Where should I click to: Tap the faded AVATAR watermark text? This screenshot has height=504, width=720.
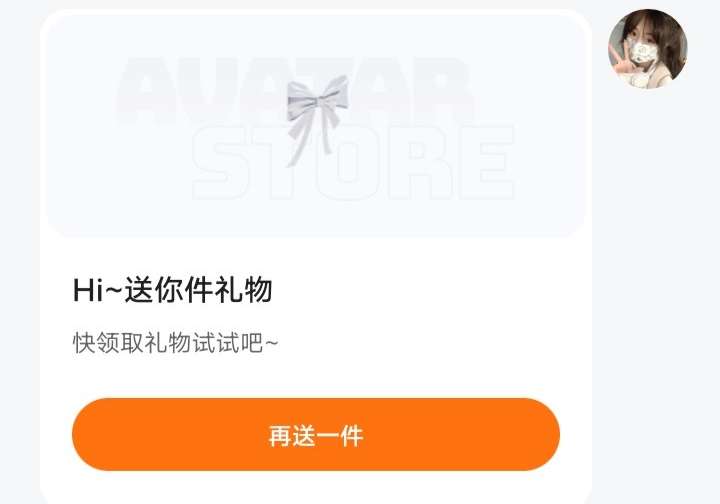click(x=294, y=90)
